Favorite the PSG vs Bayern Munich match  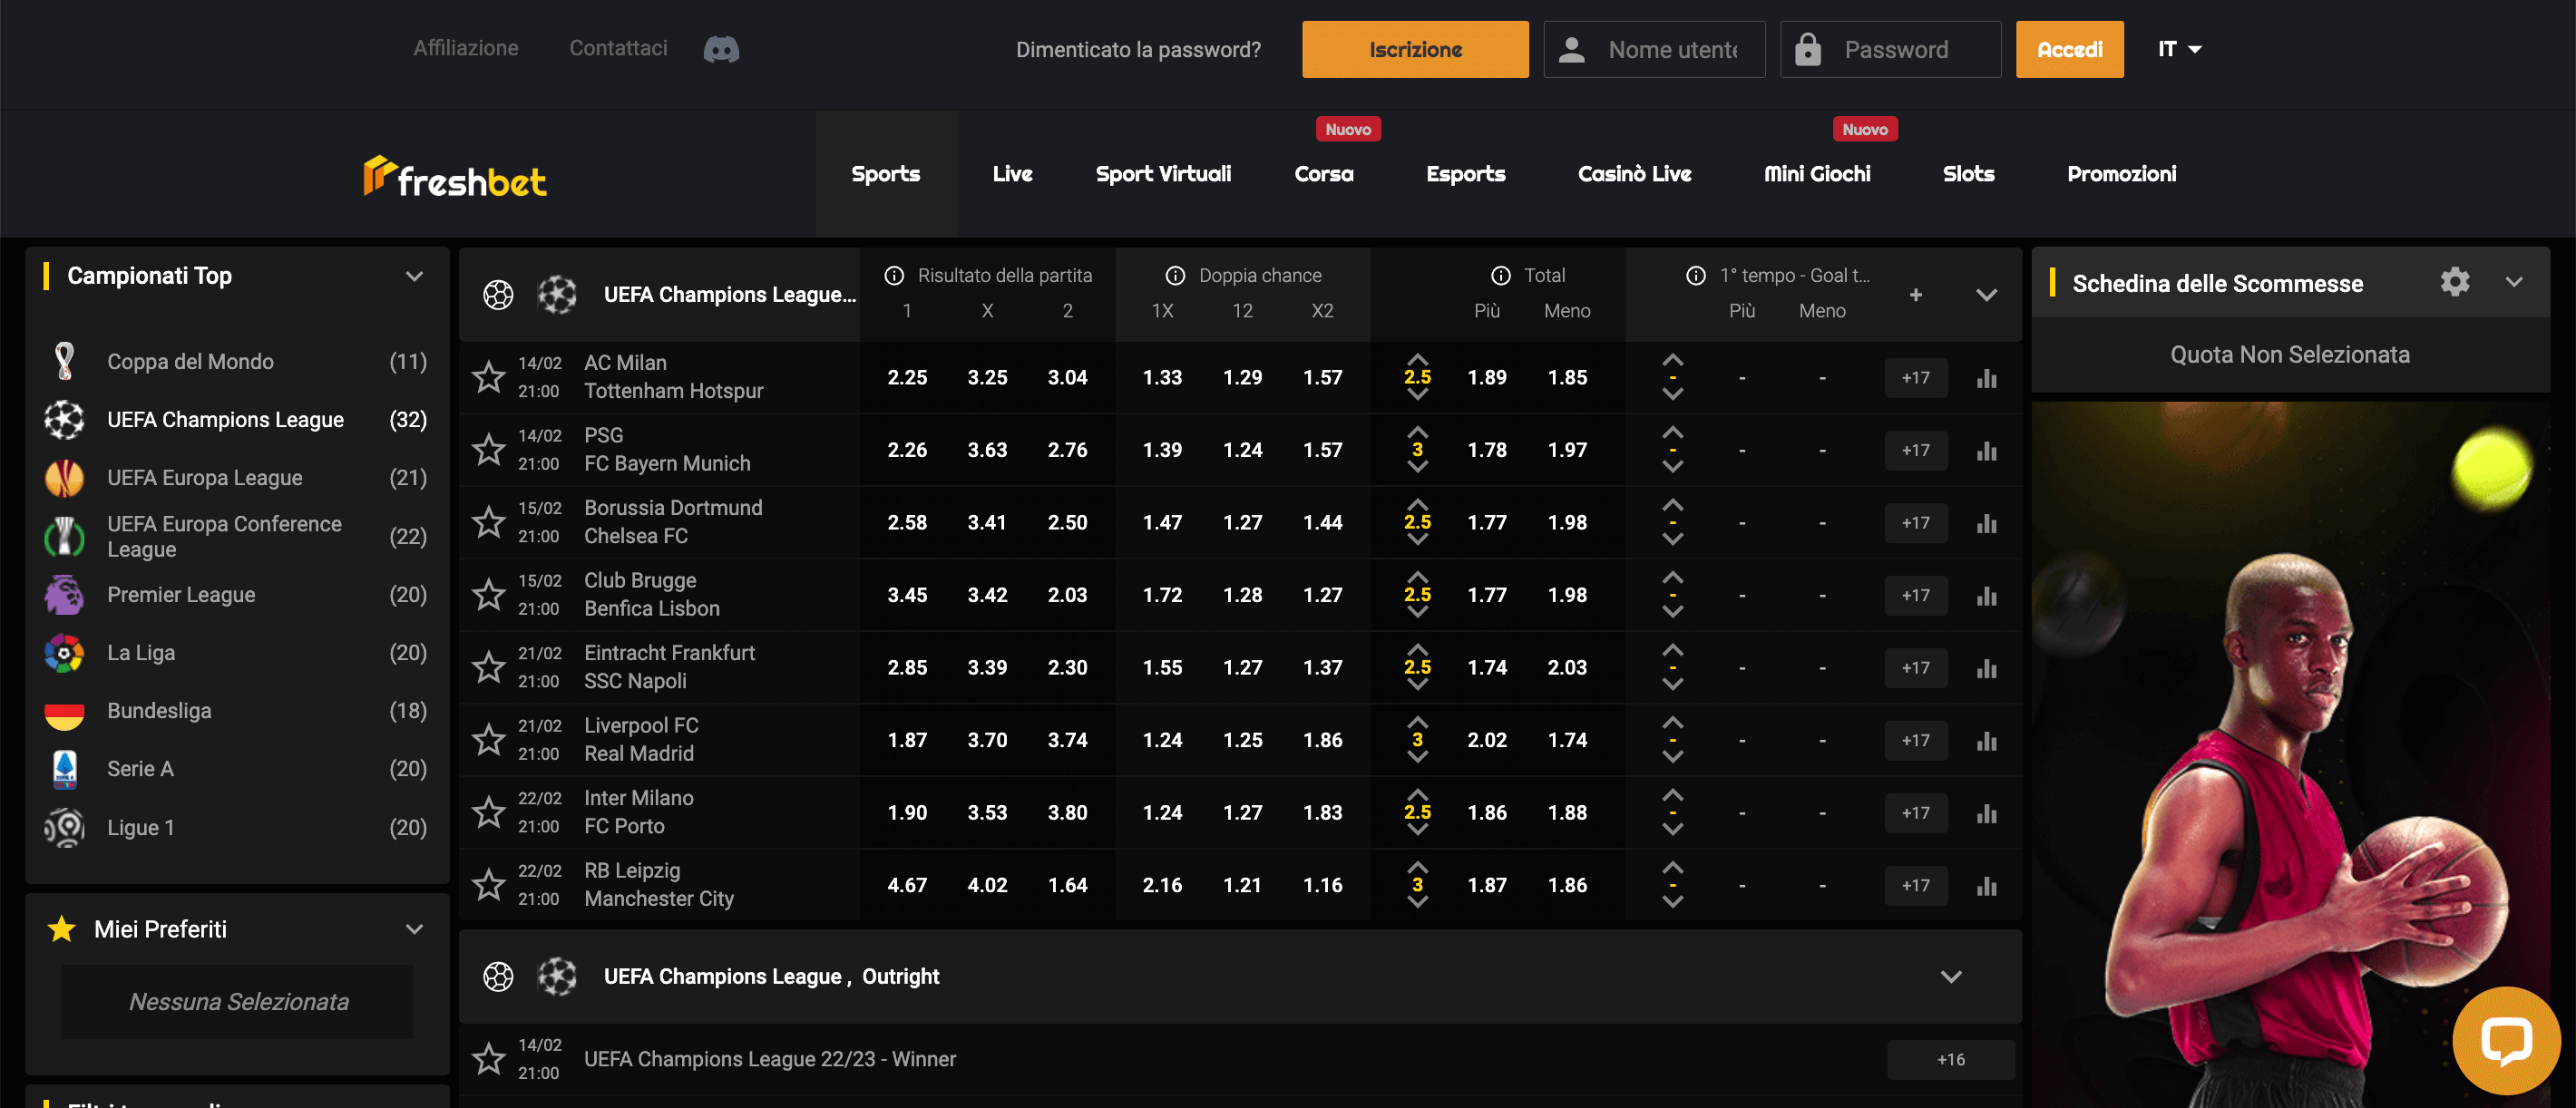point(488,450)
